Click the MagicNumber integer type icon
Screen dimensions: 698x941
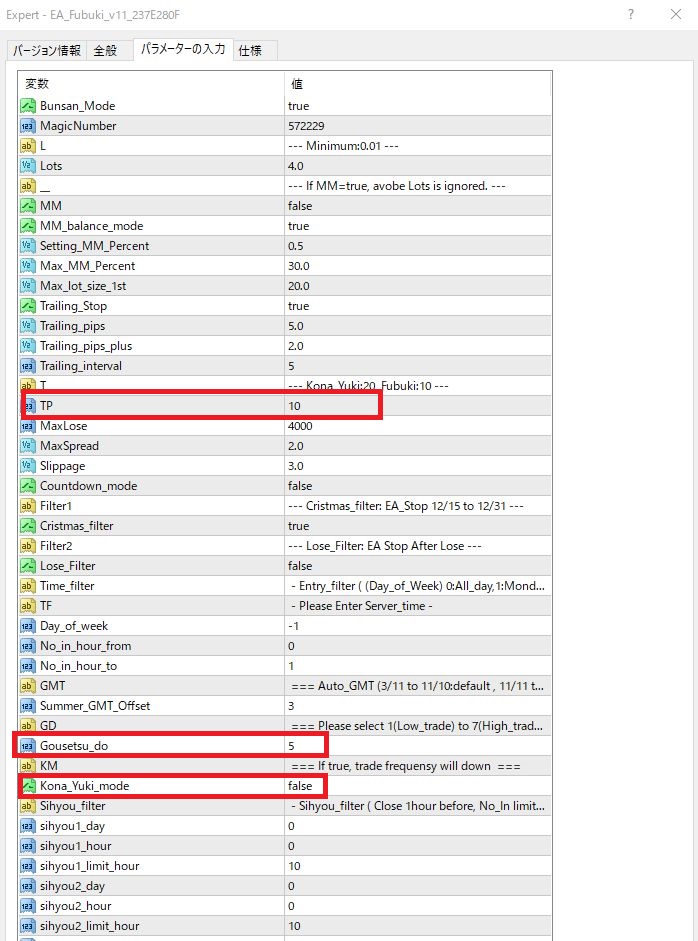tap(28, 126)
